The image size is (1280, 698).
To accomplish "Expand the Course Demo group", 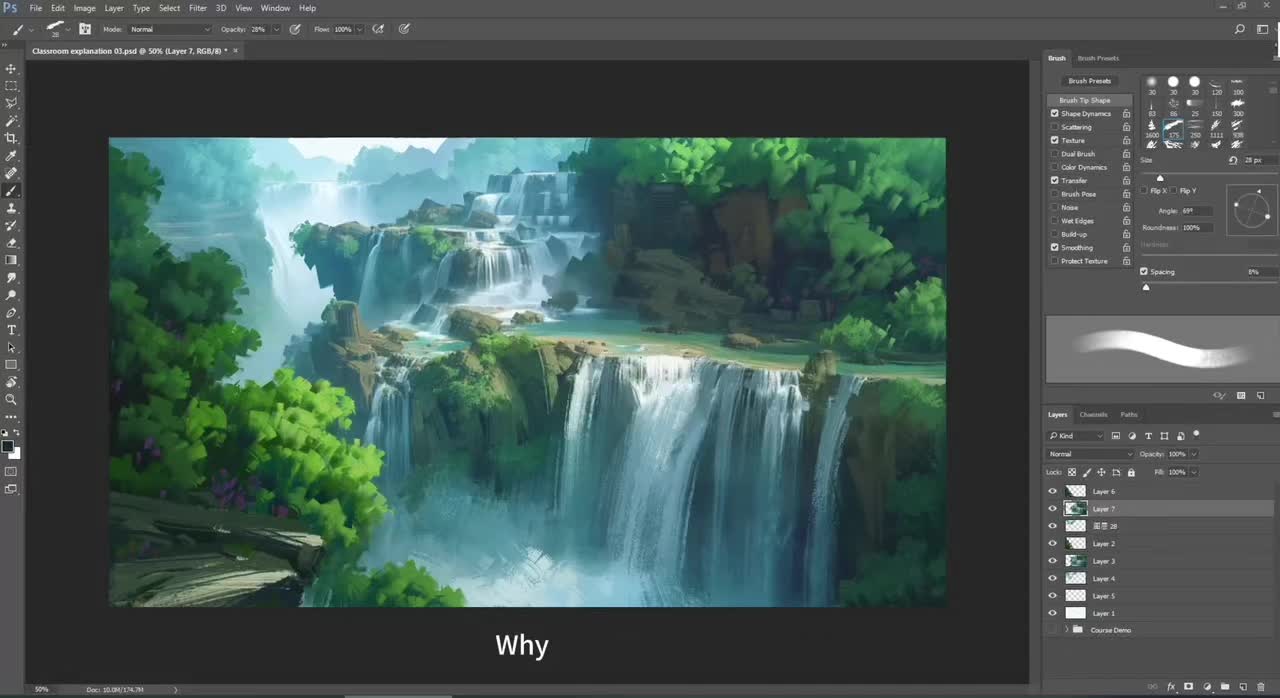I will coord(1067,630).
